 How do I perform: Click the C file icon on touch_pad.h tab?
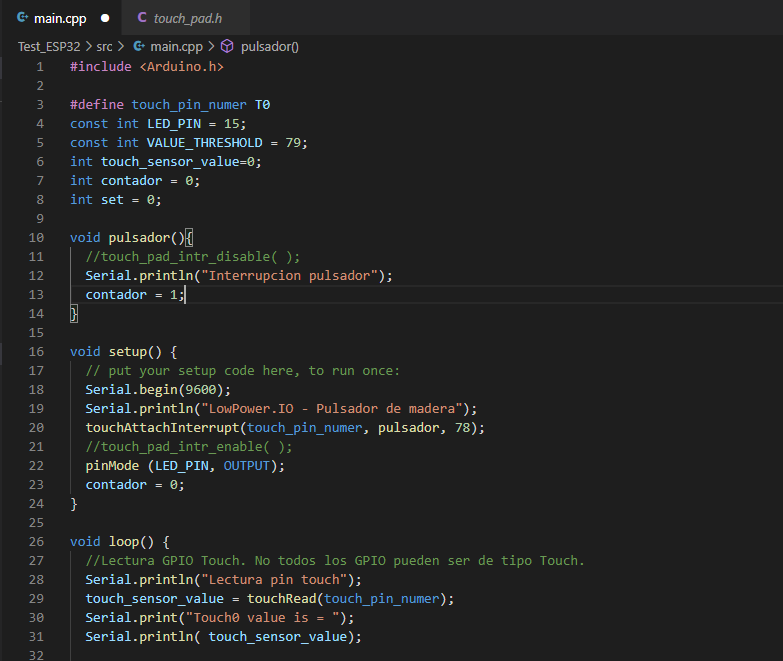click(142, 17)
